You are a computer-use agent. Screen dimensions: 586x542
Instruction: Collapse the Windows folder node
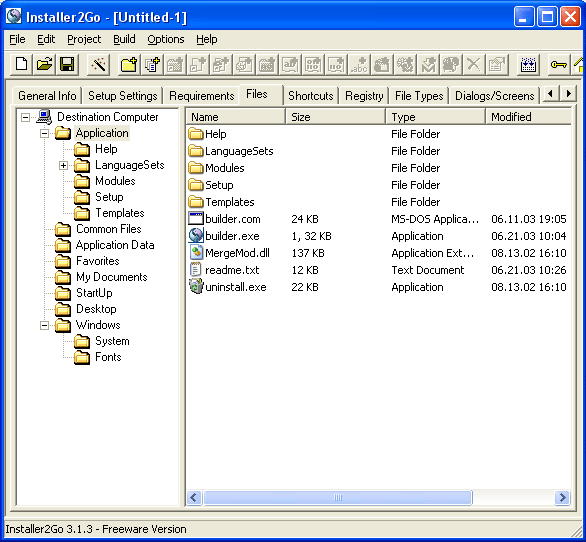(44, 326)
